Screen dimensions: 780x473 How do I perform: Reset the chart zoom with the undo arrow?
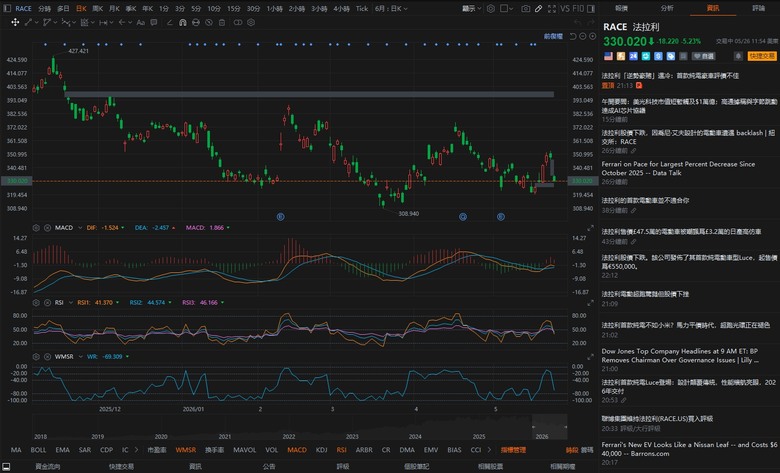coord(573,36)
